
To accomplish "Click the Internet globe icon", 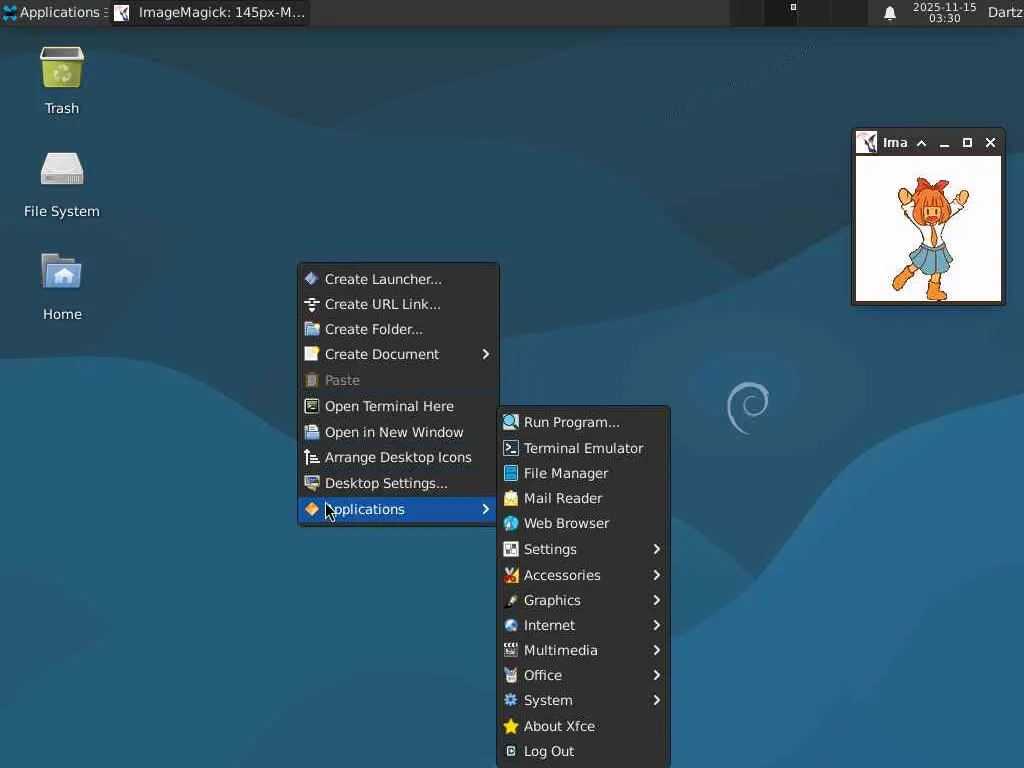I will [511, 625].
